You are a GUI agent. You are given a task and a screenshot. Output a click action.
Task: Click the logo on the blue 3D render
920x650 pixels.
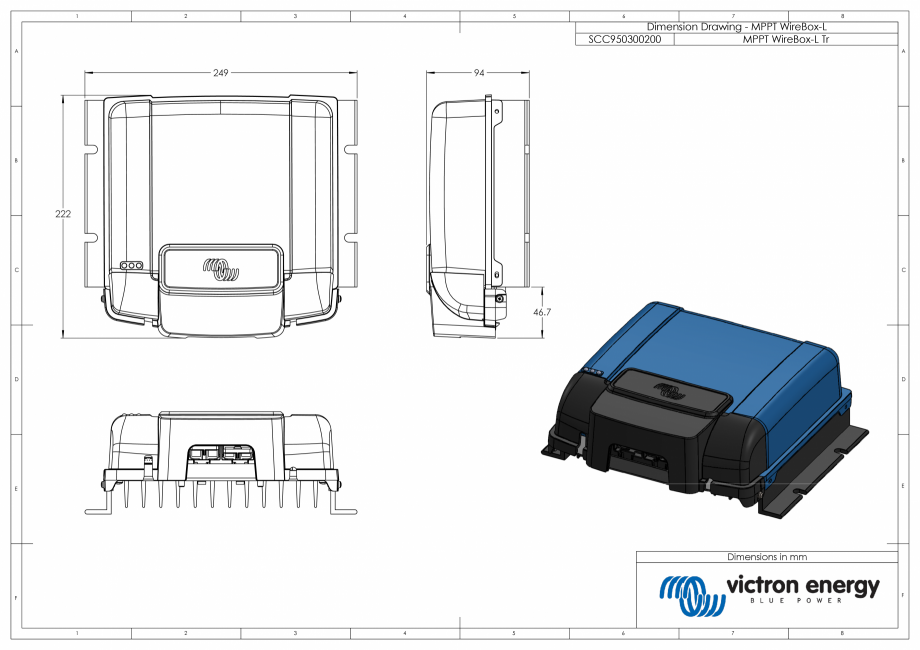pyautogui.click(x=671, y=391)
